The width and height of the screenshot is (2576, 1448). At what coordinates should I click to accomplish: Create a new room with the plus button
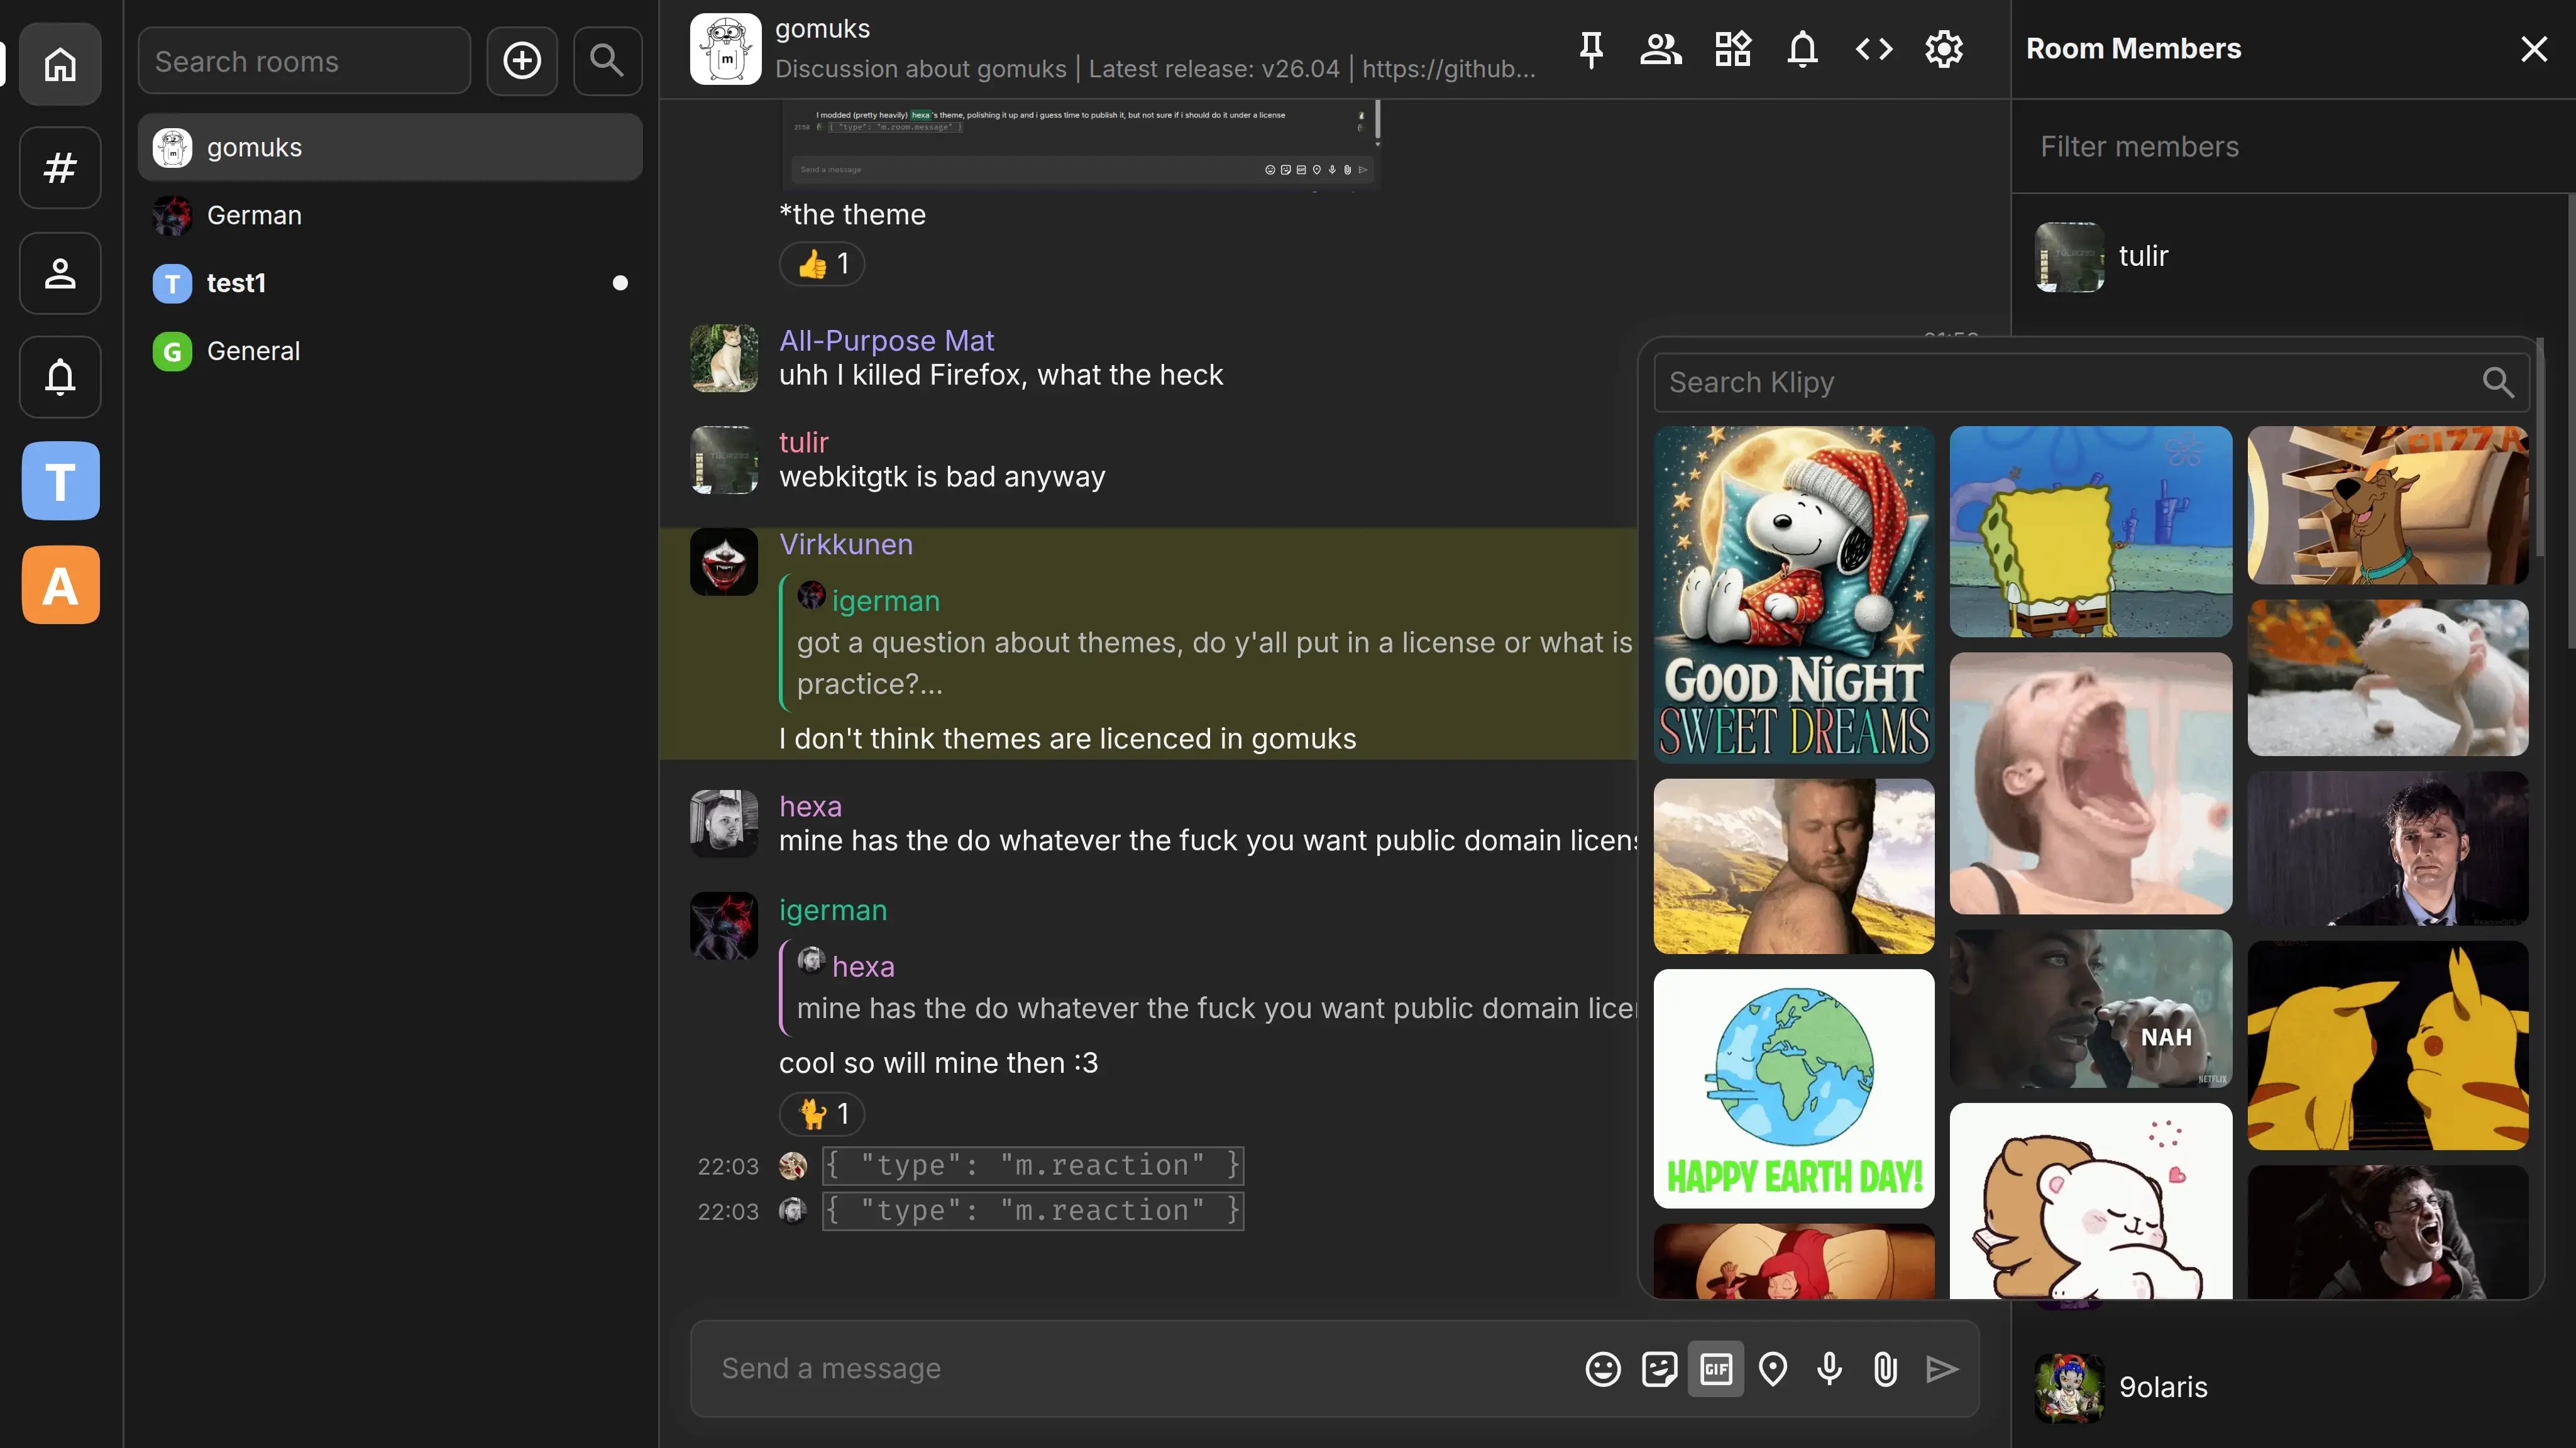pos(521,60)
